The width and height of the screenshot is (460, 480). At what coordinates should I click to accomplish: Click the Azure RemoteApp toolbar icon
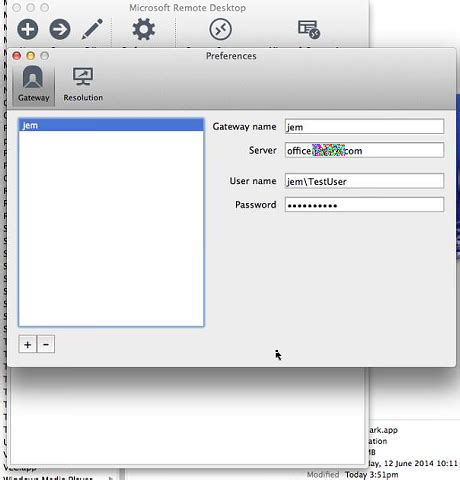pyautogui.click(x=308, y=29)
